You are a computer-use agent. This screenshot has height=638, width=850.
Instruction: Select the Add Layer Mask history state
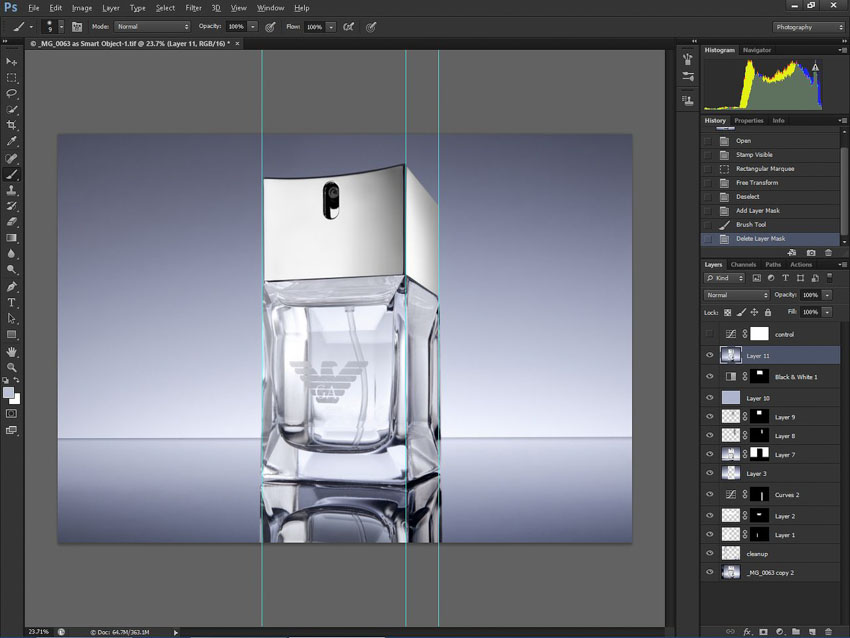pyautogui.click(x=771, y=210)
